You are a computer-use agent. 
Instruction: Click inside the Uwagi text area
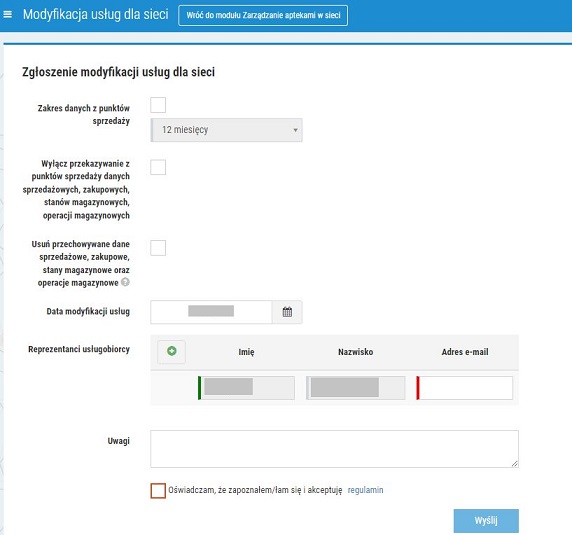pyautogui.click(x=334, y=449)
